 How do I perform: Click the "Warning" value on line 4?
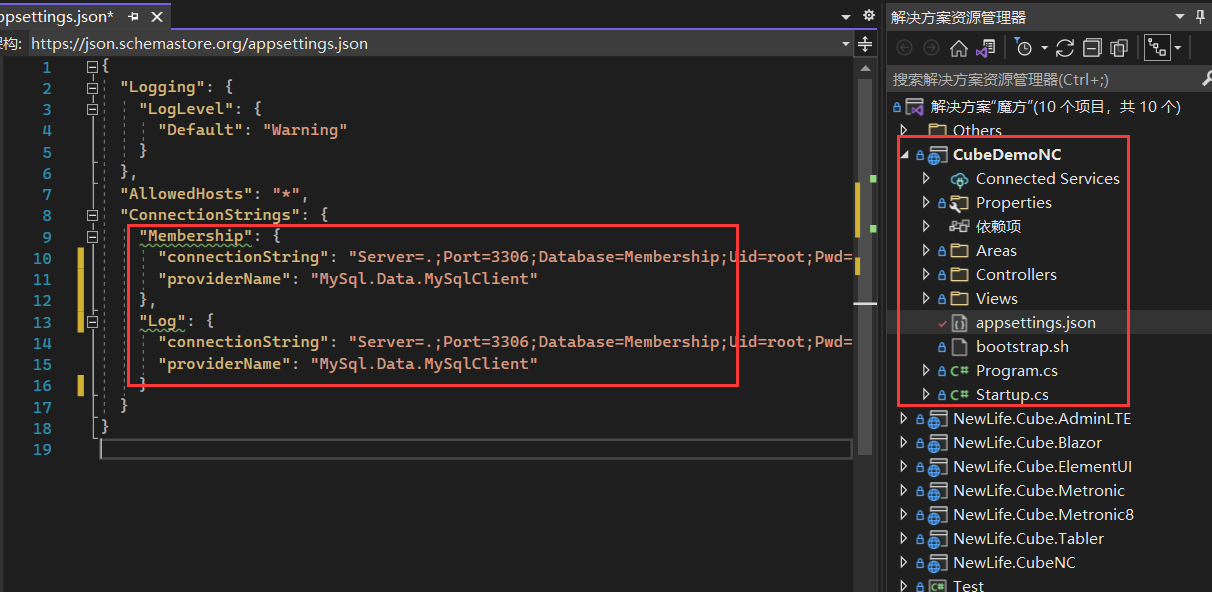pos(305,130)
